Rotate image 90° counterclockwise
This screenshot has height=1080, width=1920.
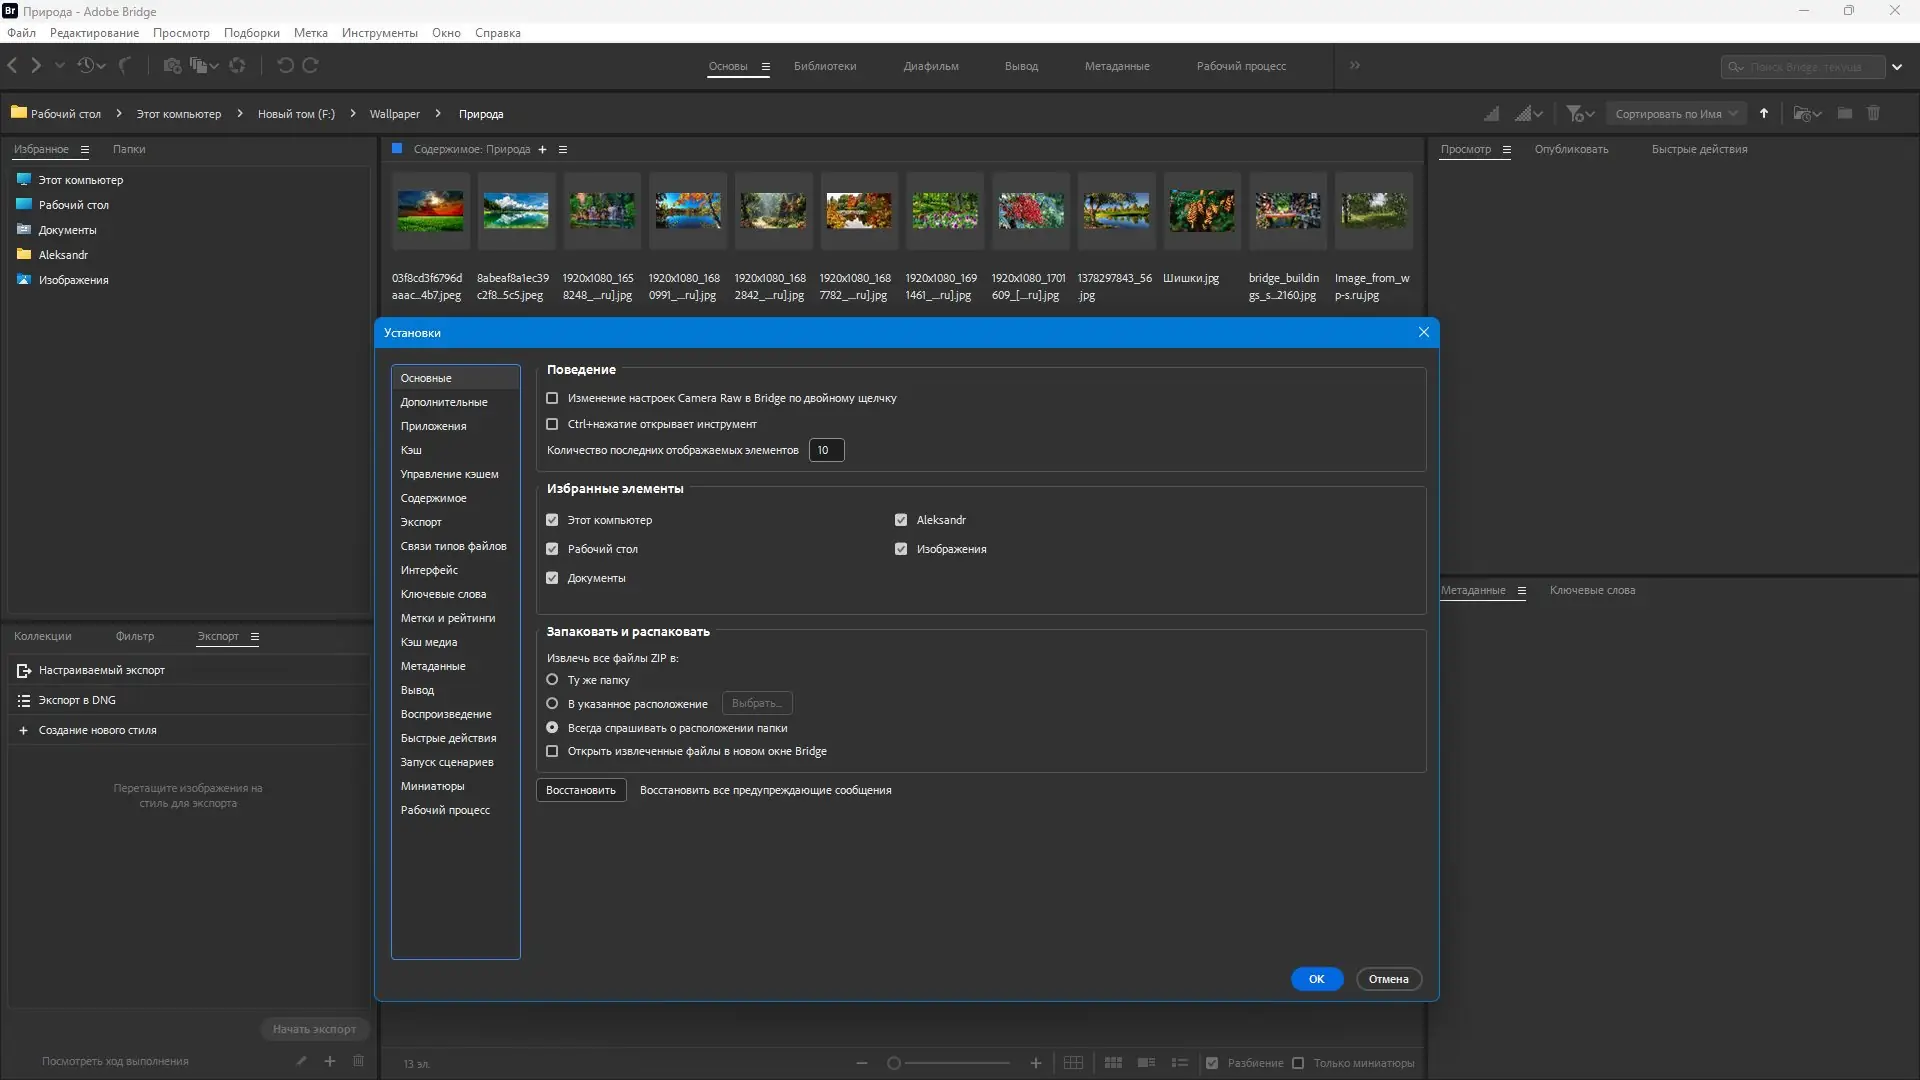click(285, 66)
